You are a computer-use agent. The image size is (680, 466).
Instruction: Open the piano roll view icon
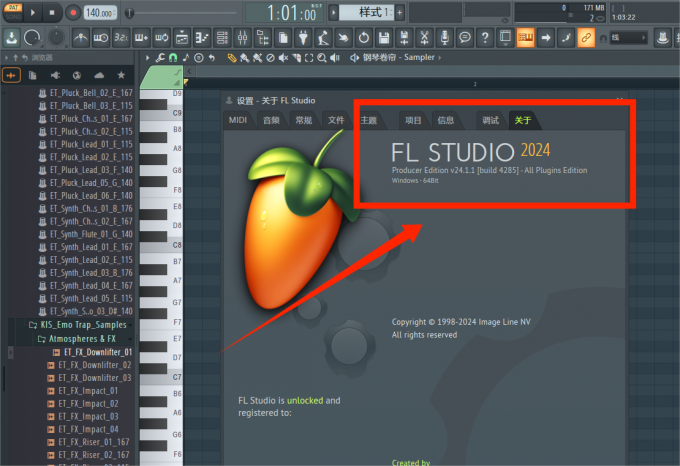202,38
